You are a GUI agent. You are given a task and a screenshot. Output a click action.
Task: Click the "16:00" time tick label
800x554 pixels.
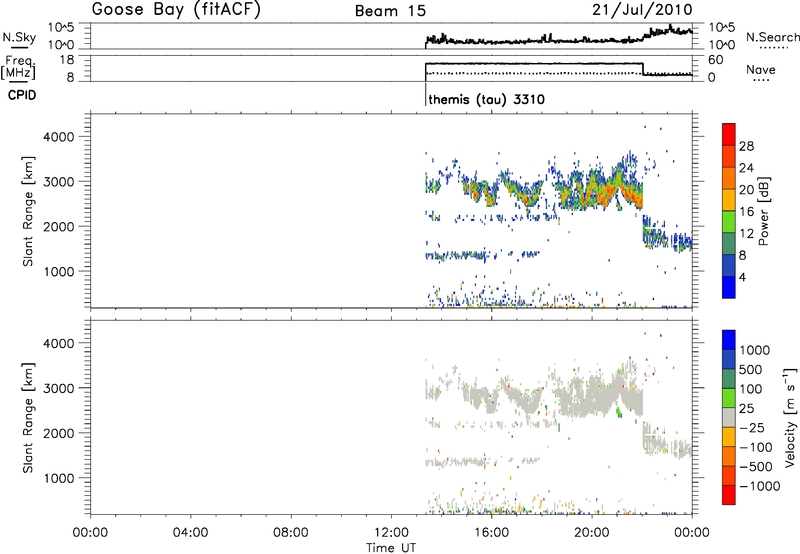click(x=491, y=533)
